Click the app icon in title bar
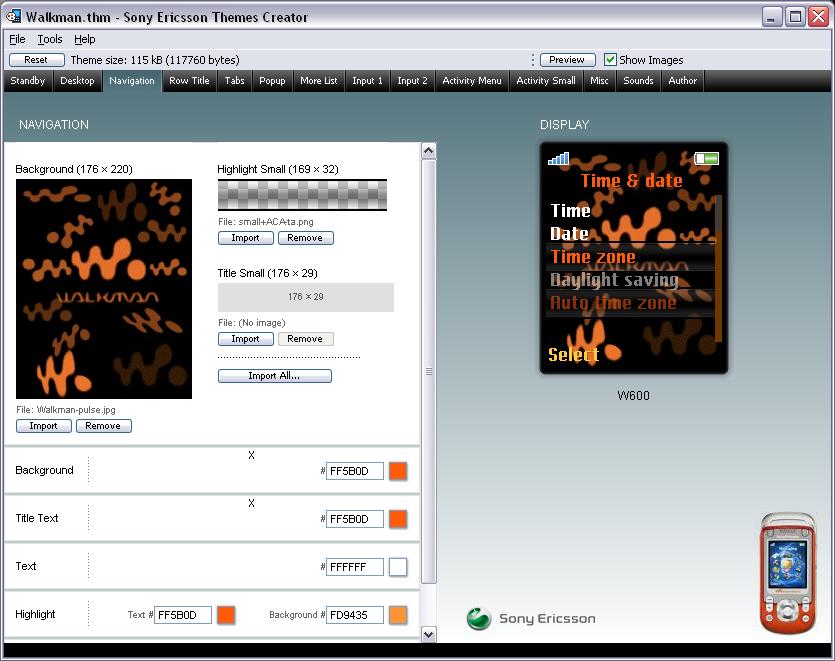The width and height of the screenshot is (835, 661). click(13, 17)
